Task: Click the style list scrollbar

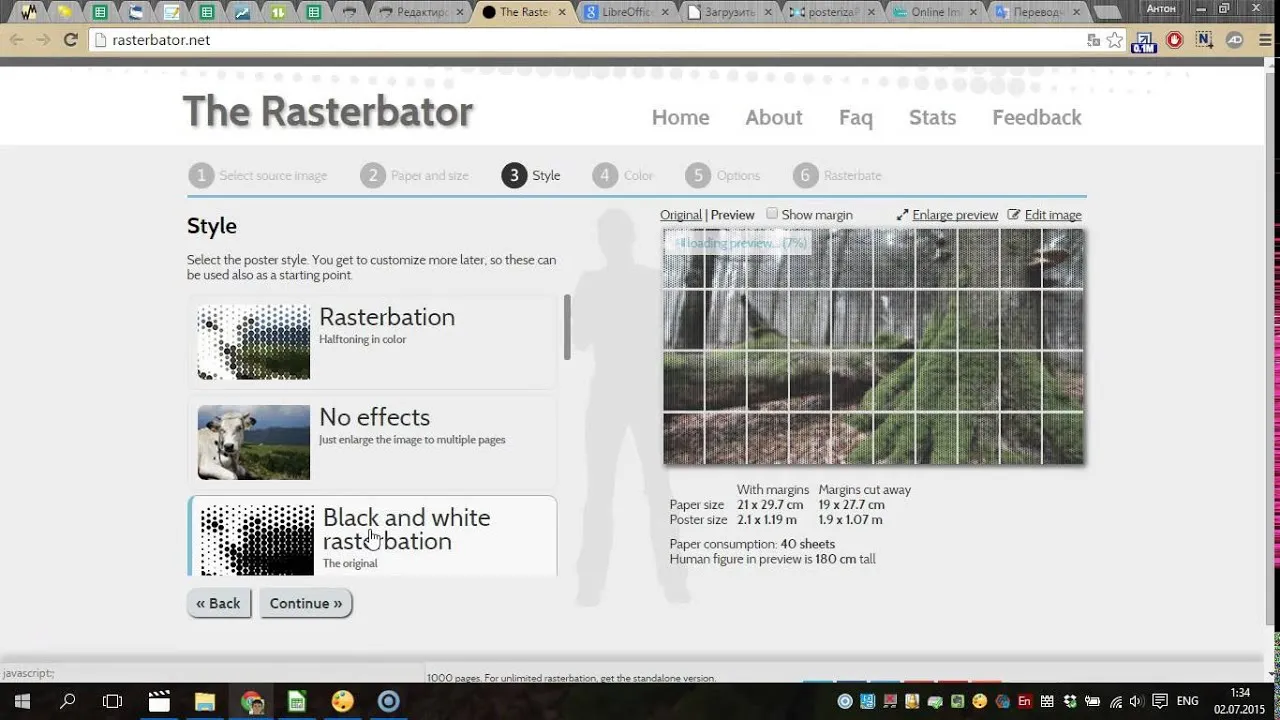Action: [x=567, y=327]
